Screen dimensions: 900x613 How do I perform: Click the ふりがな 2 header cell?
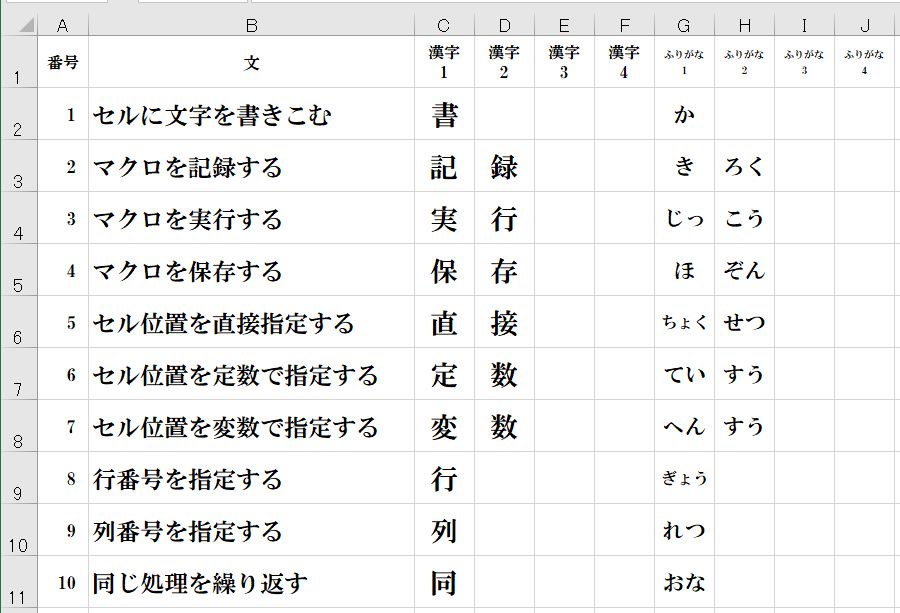point(744,62)
